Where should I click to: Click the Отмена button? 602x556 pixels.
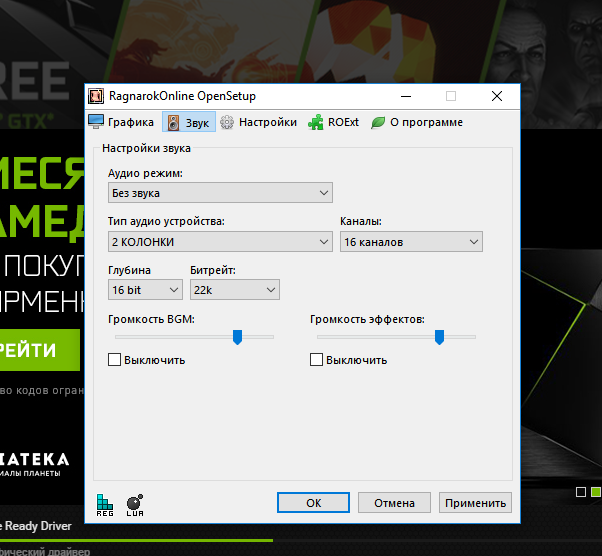click(x=394, y=503)
